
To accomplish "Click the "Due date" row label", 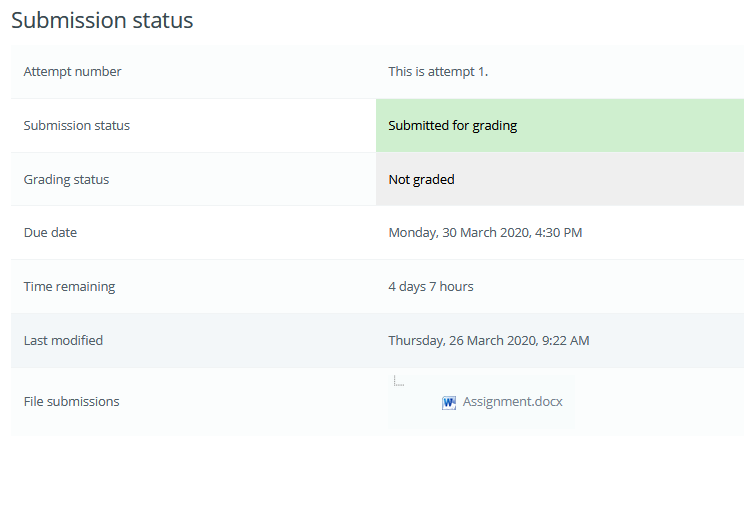I will [x=50, y=233].
